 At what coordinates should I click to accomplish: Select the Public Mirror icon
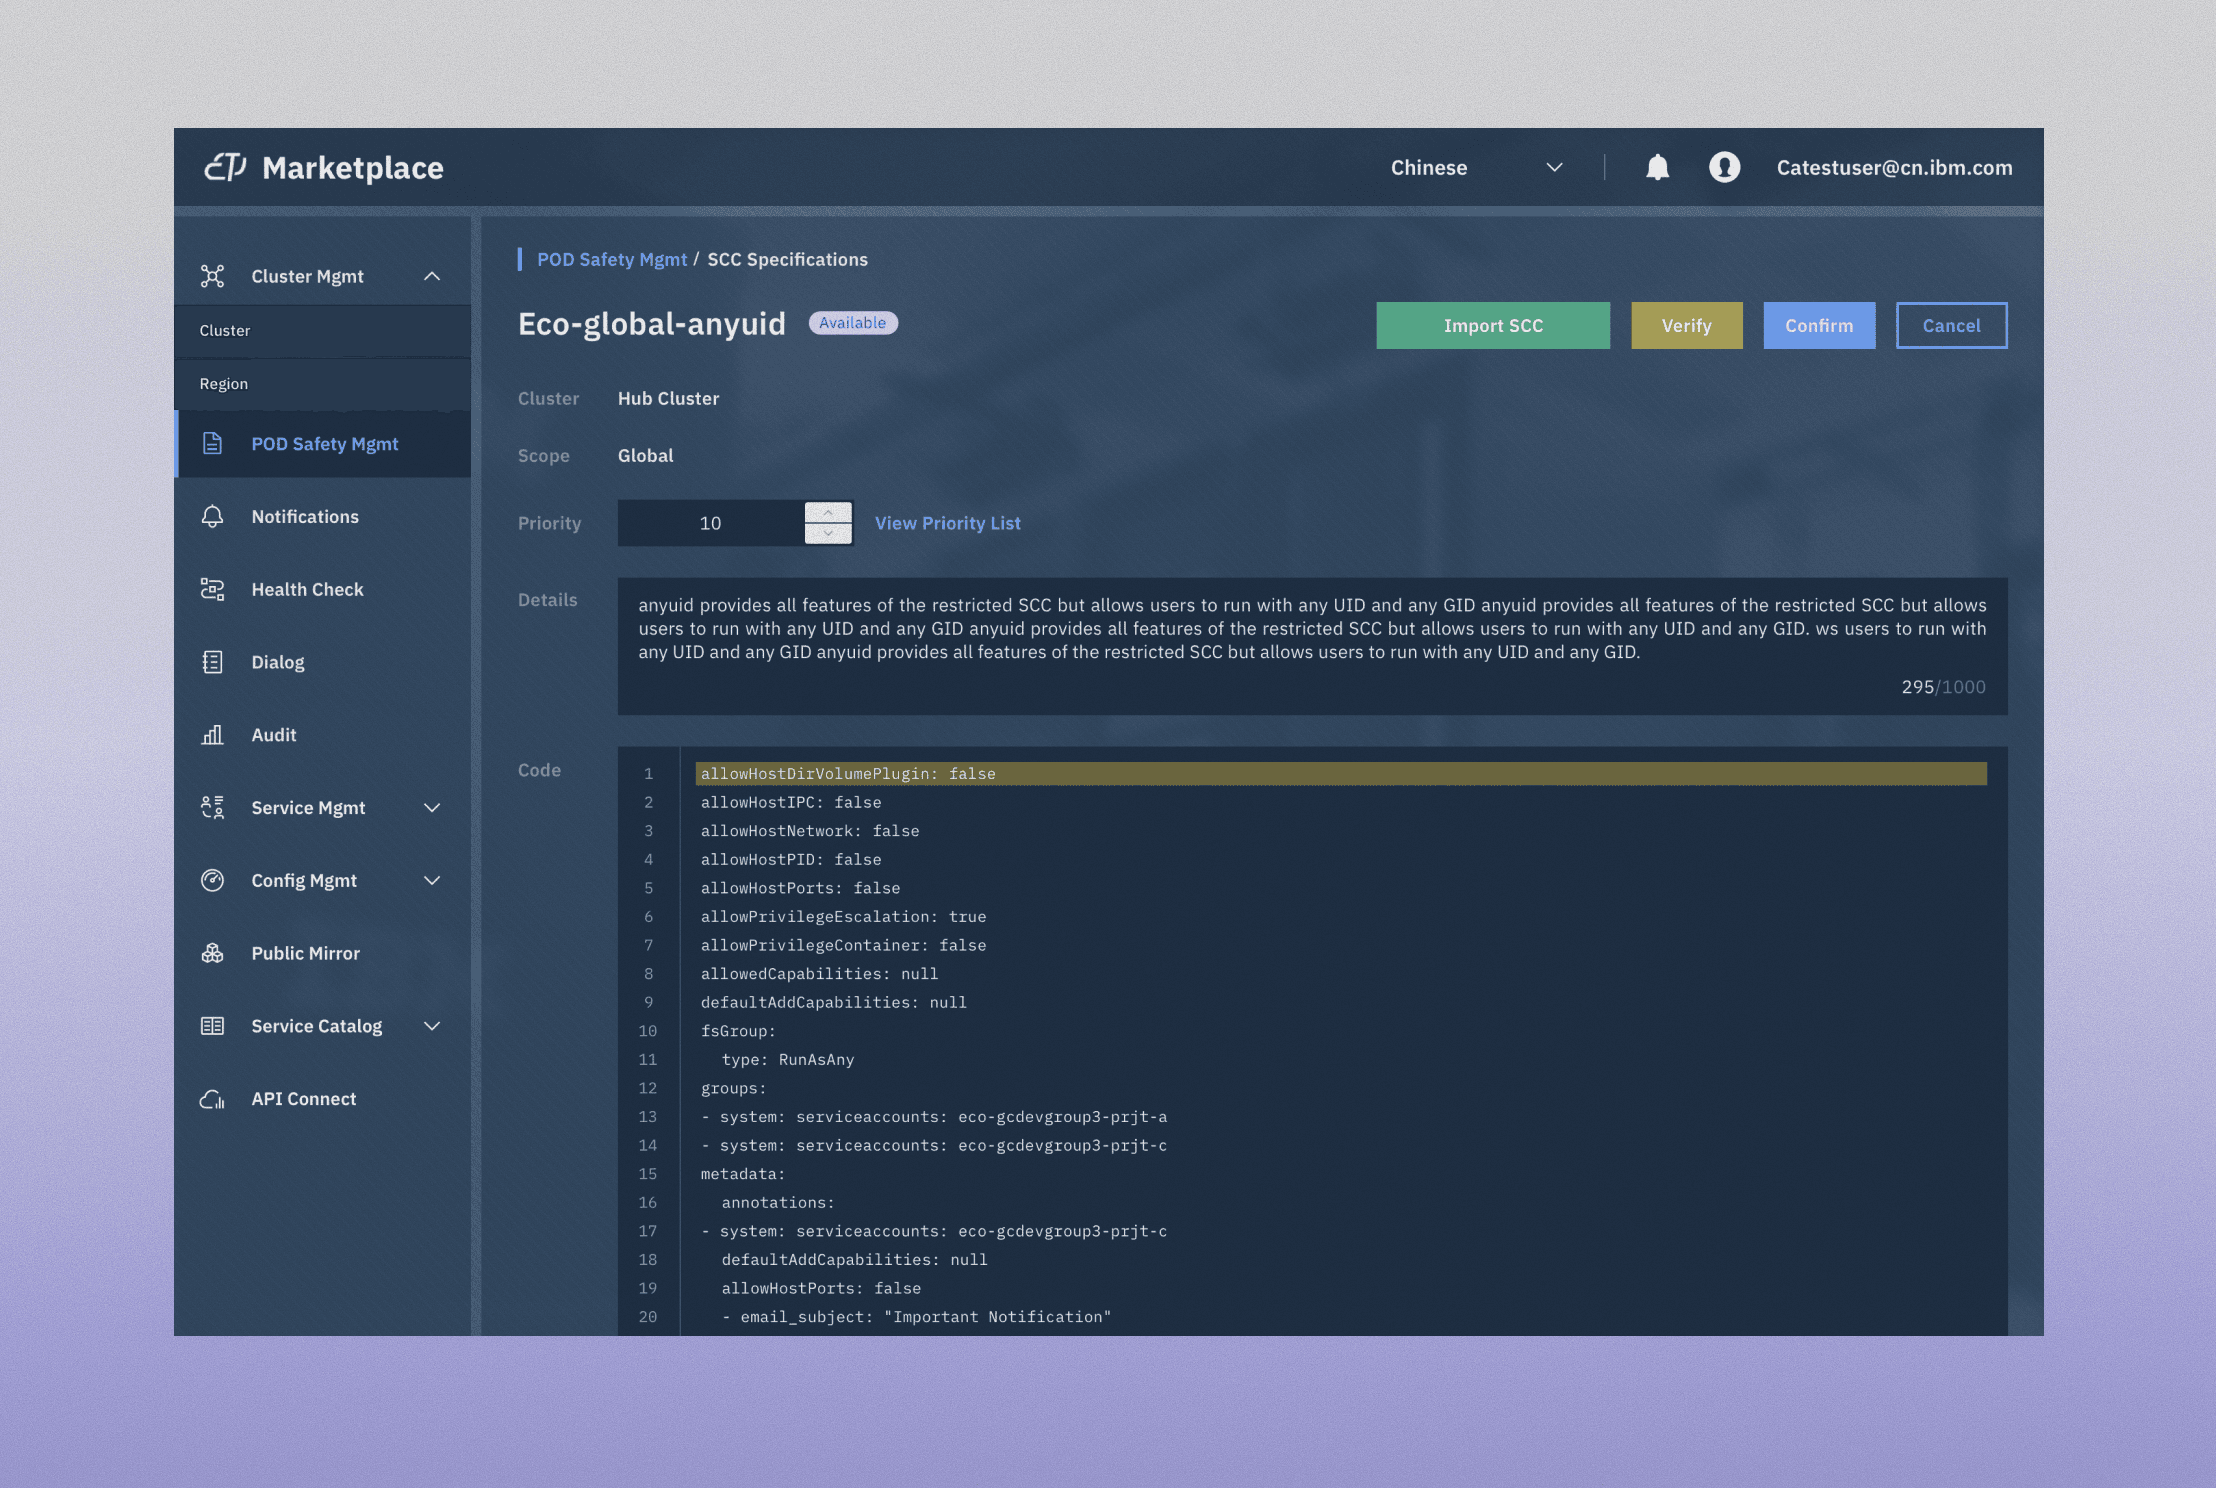[x=212, y=953]
